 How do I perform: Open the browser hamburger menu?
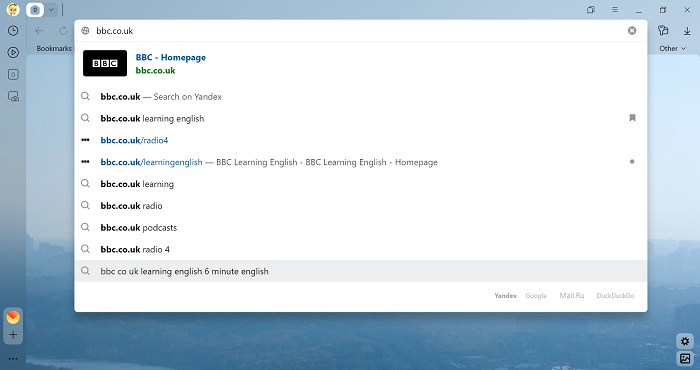[x=615, y=9]
